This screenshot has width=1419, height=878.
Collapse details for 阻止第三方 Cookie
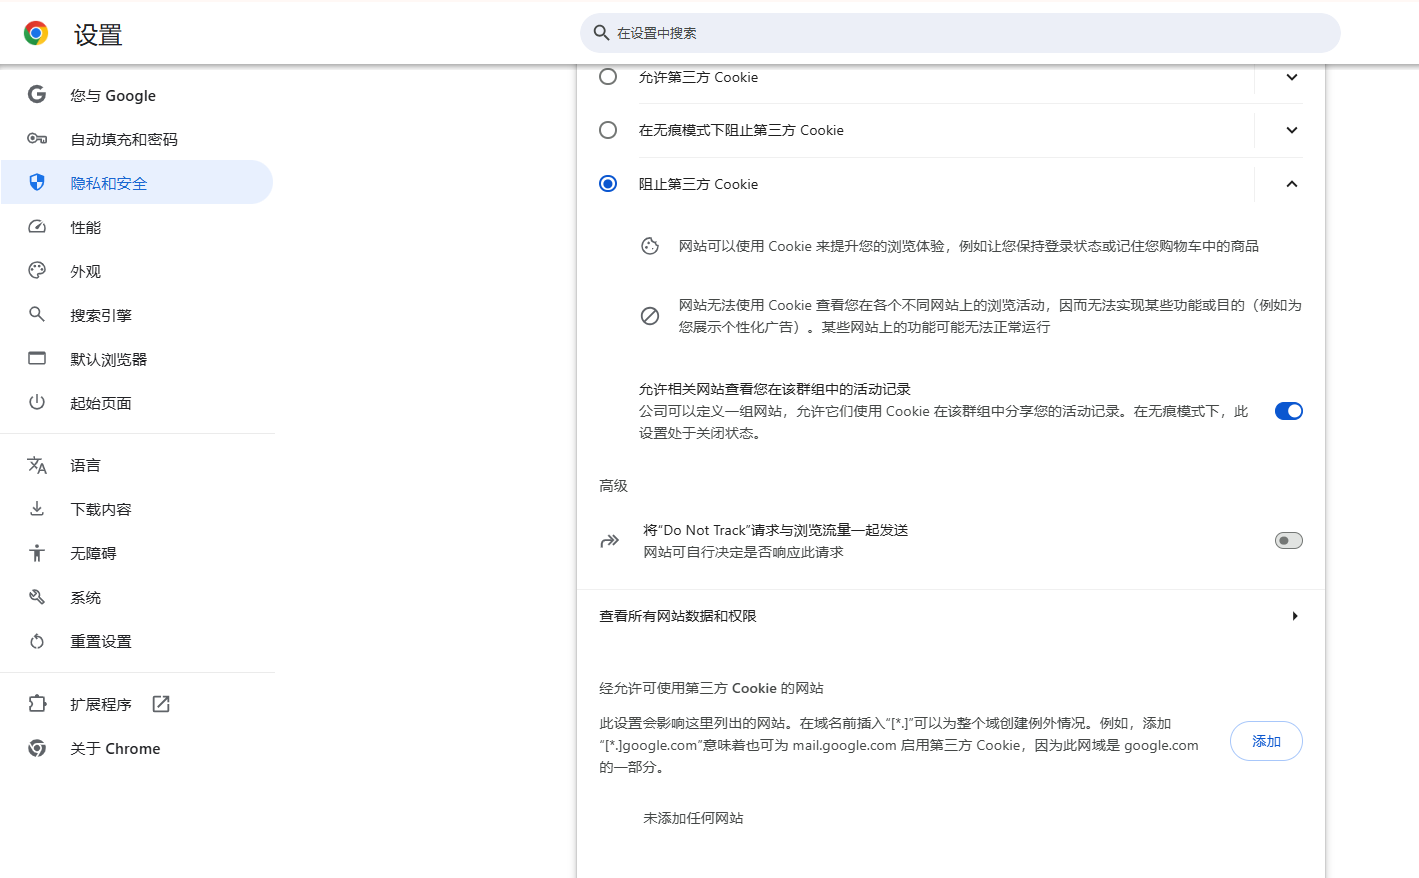pyautogui.click(x=1292, y=184)
